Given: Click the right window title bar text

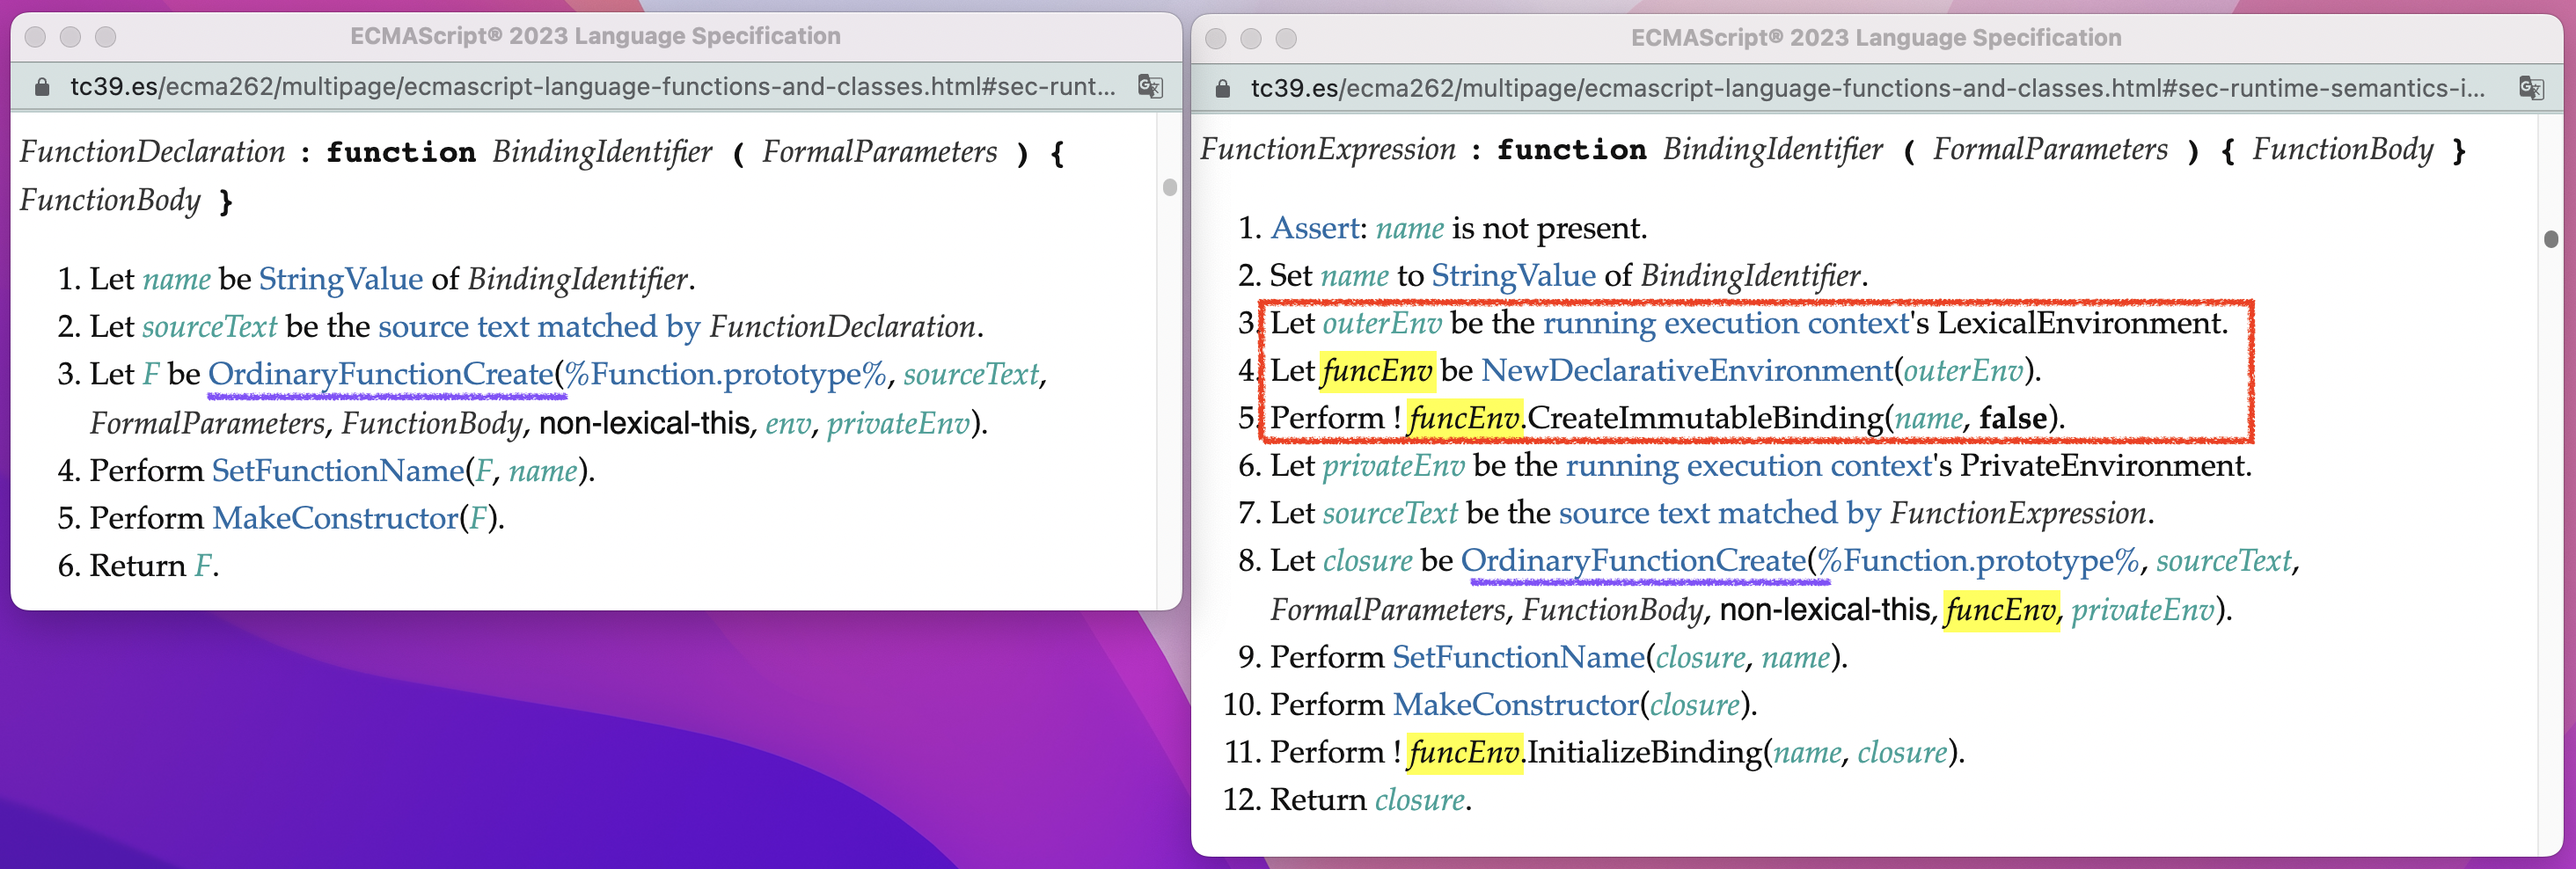Looking at the screenshot, I should 1876,38.
